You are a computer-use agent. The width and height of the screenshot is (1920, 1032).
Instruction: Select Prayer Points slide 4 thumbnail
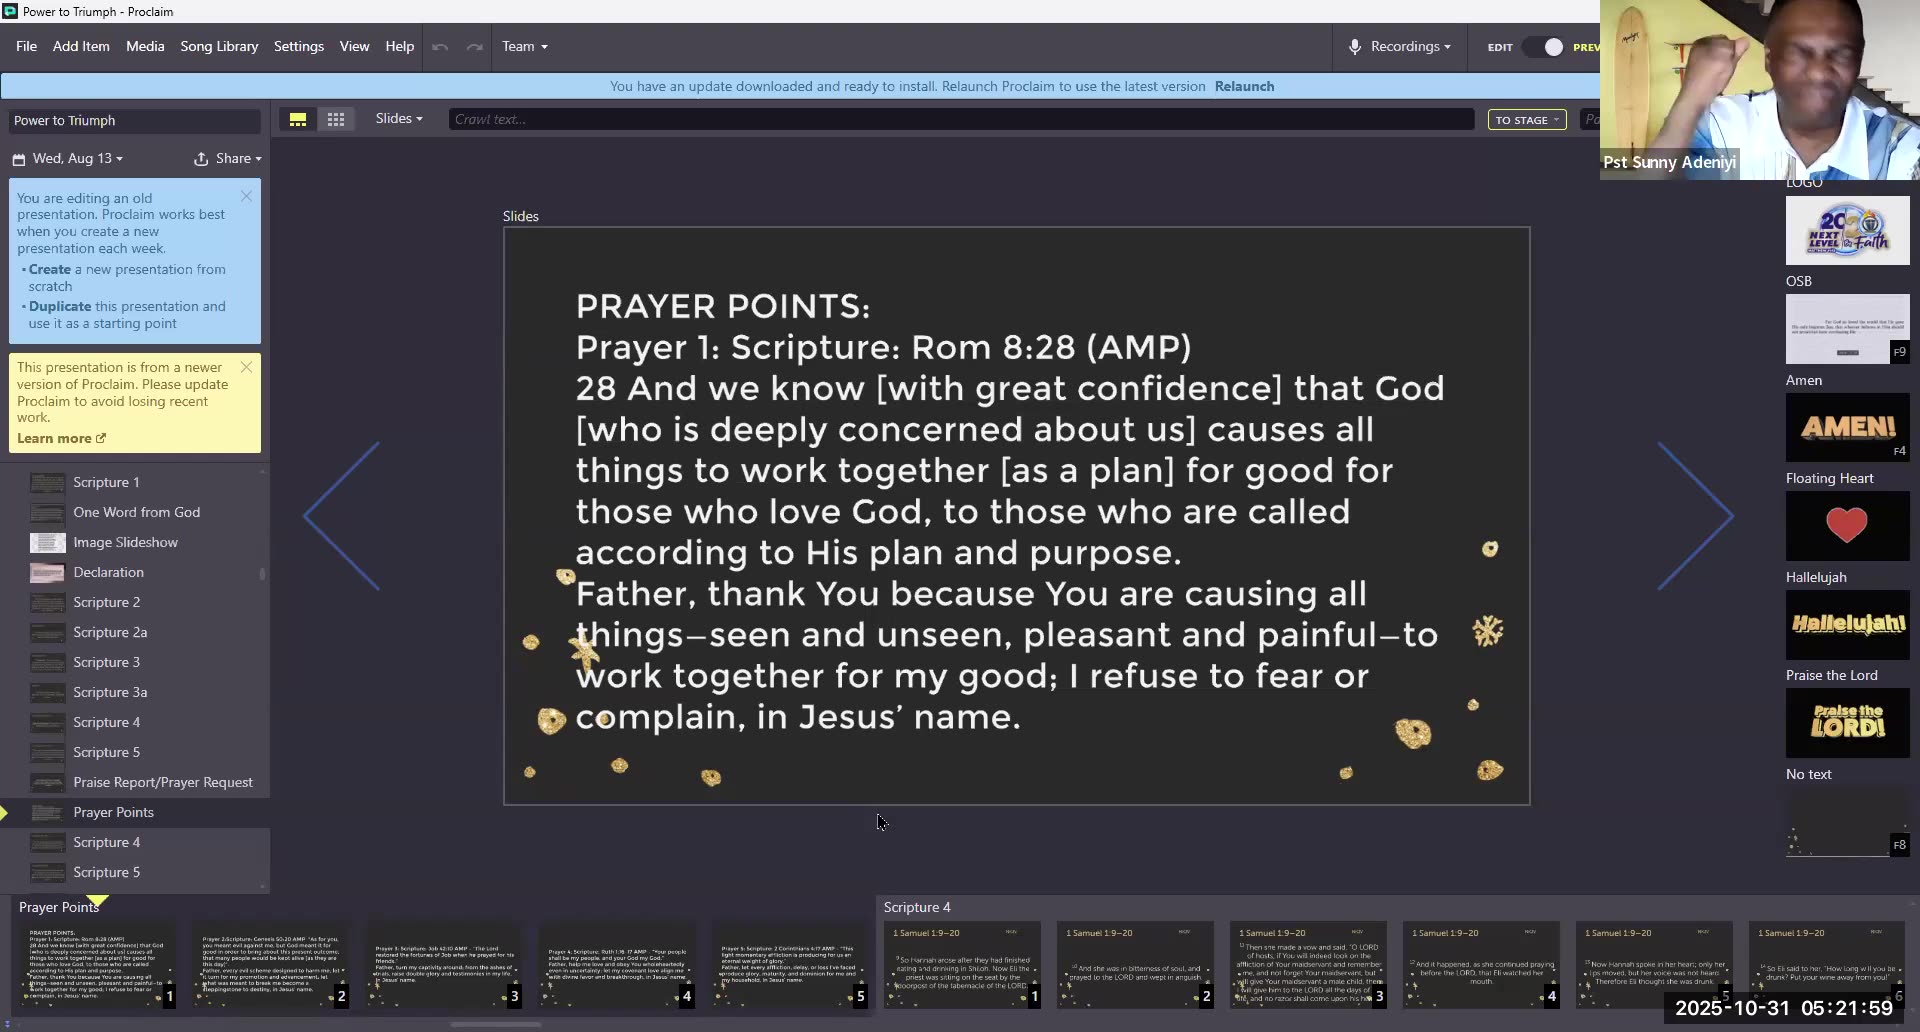(x=616, y=965)
